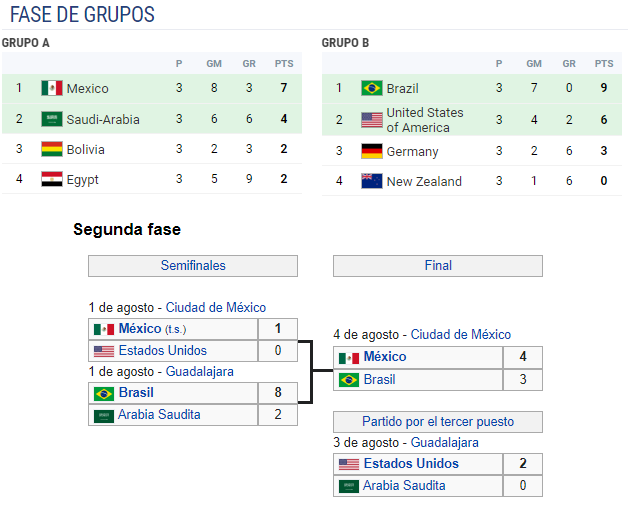Screen dimensions: 641x508
Task: Open the Final header link
Action: coord(438,265)
